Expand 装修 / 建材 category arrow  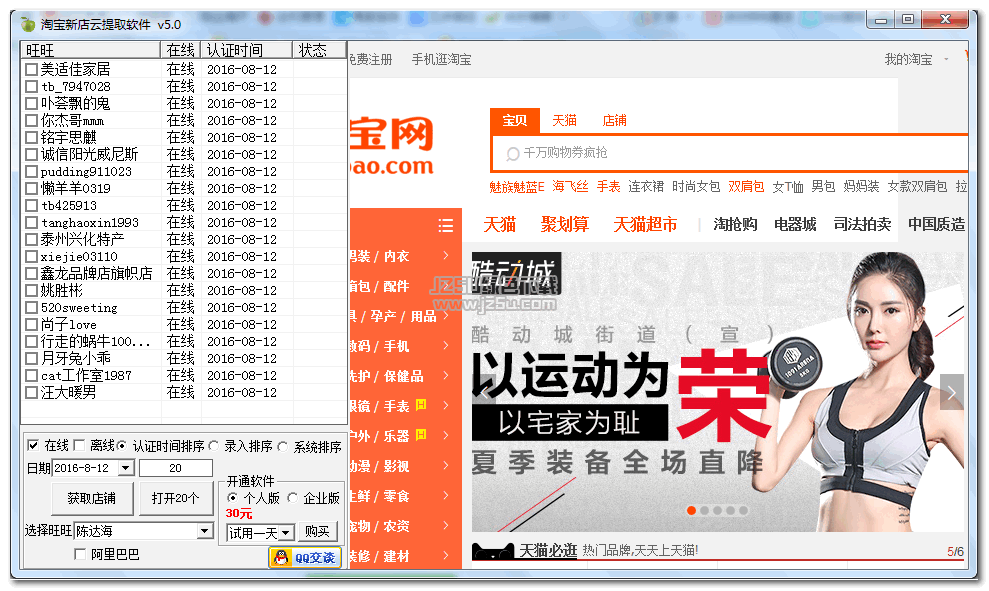click(x=446, y=556)
